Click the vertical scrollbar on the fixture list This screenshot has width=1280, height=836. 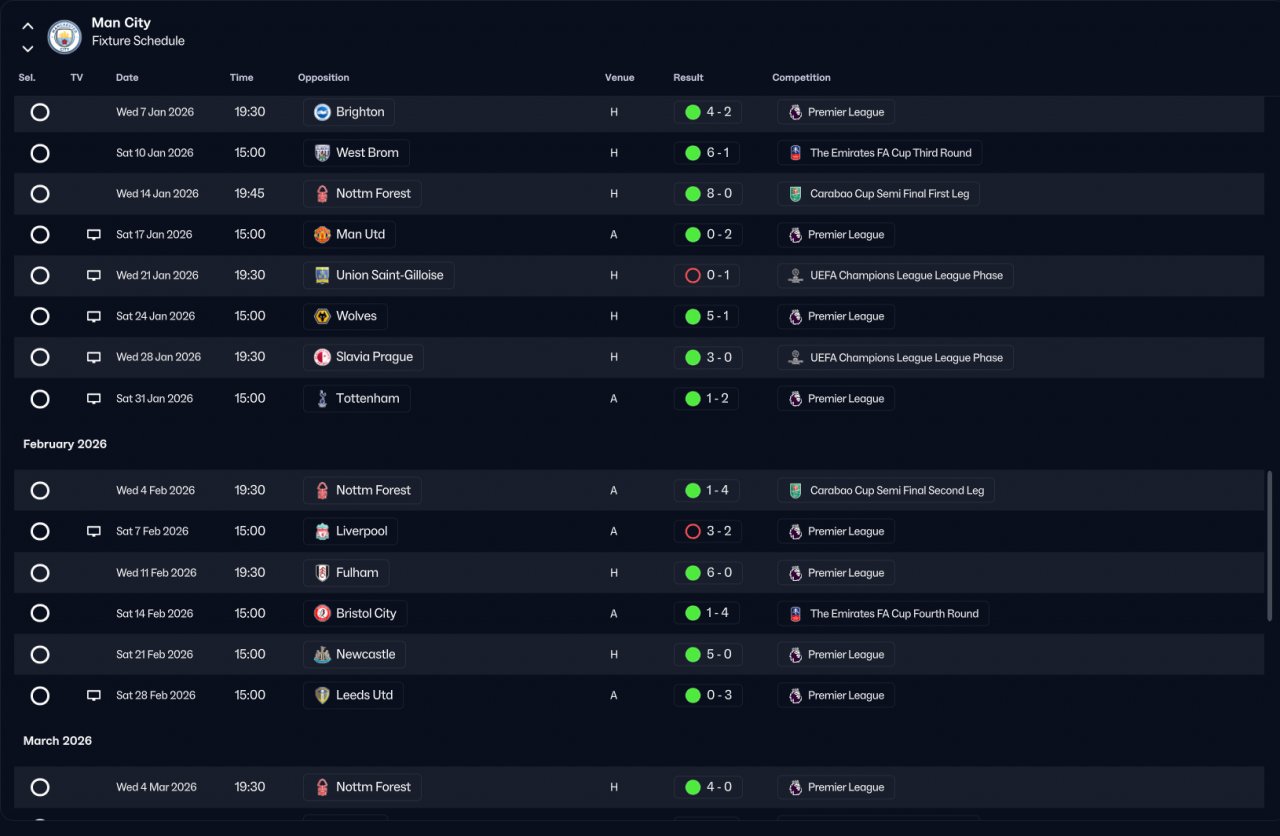tap(1271, 545)
